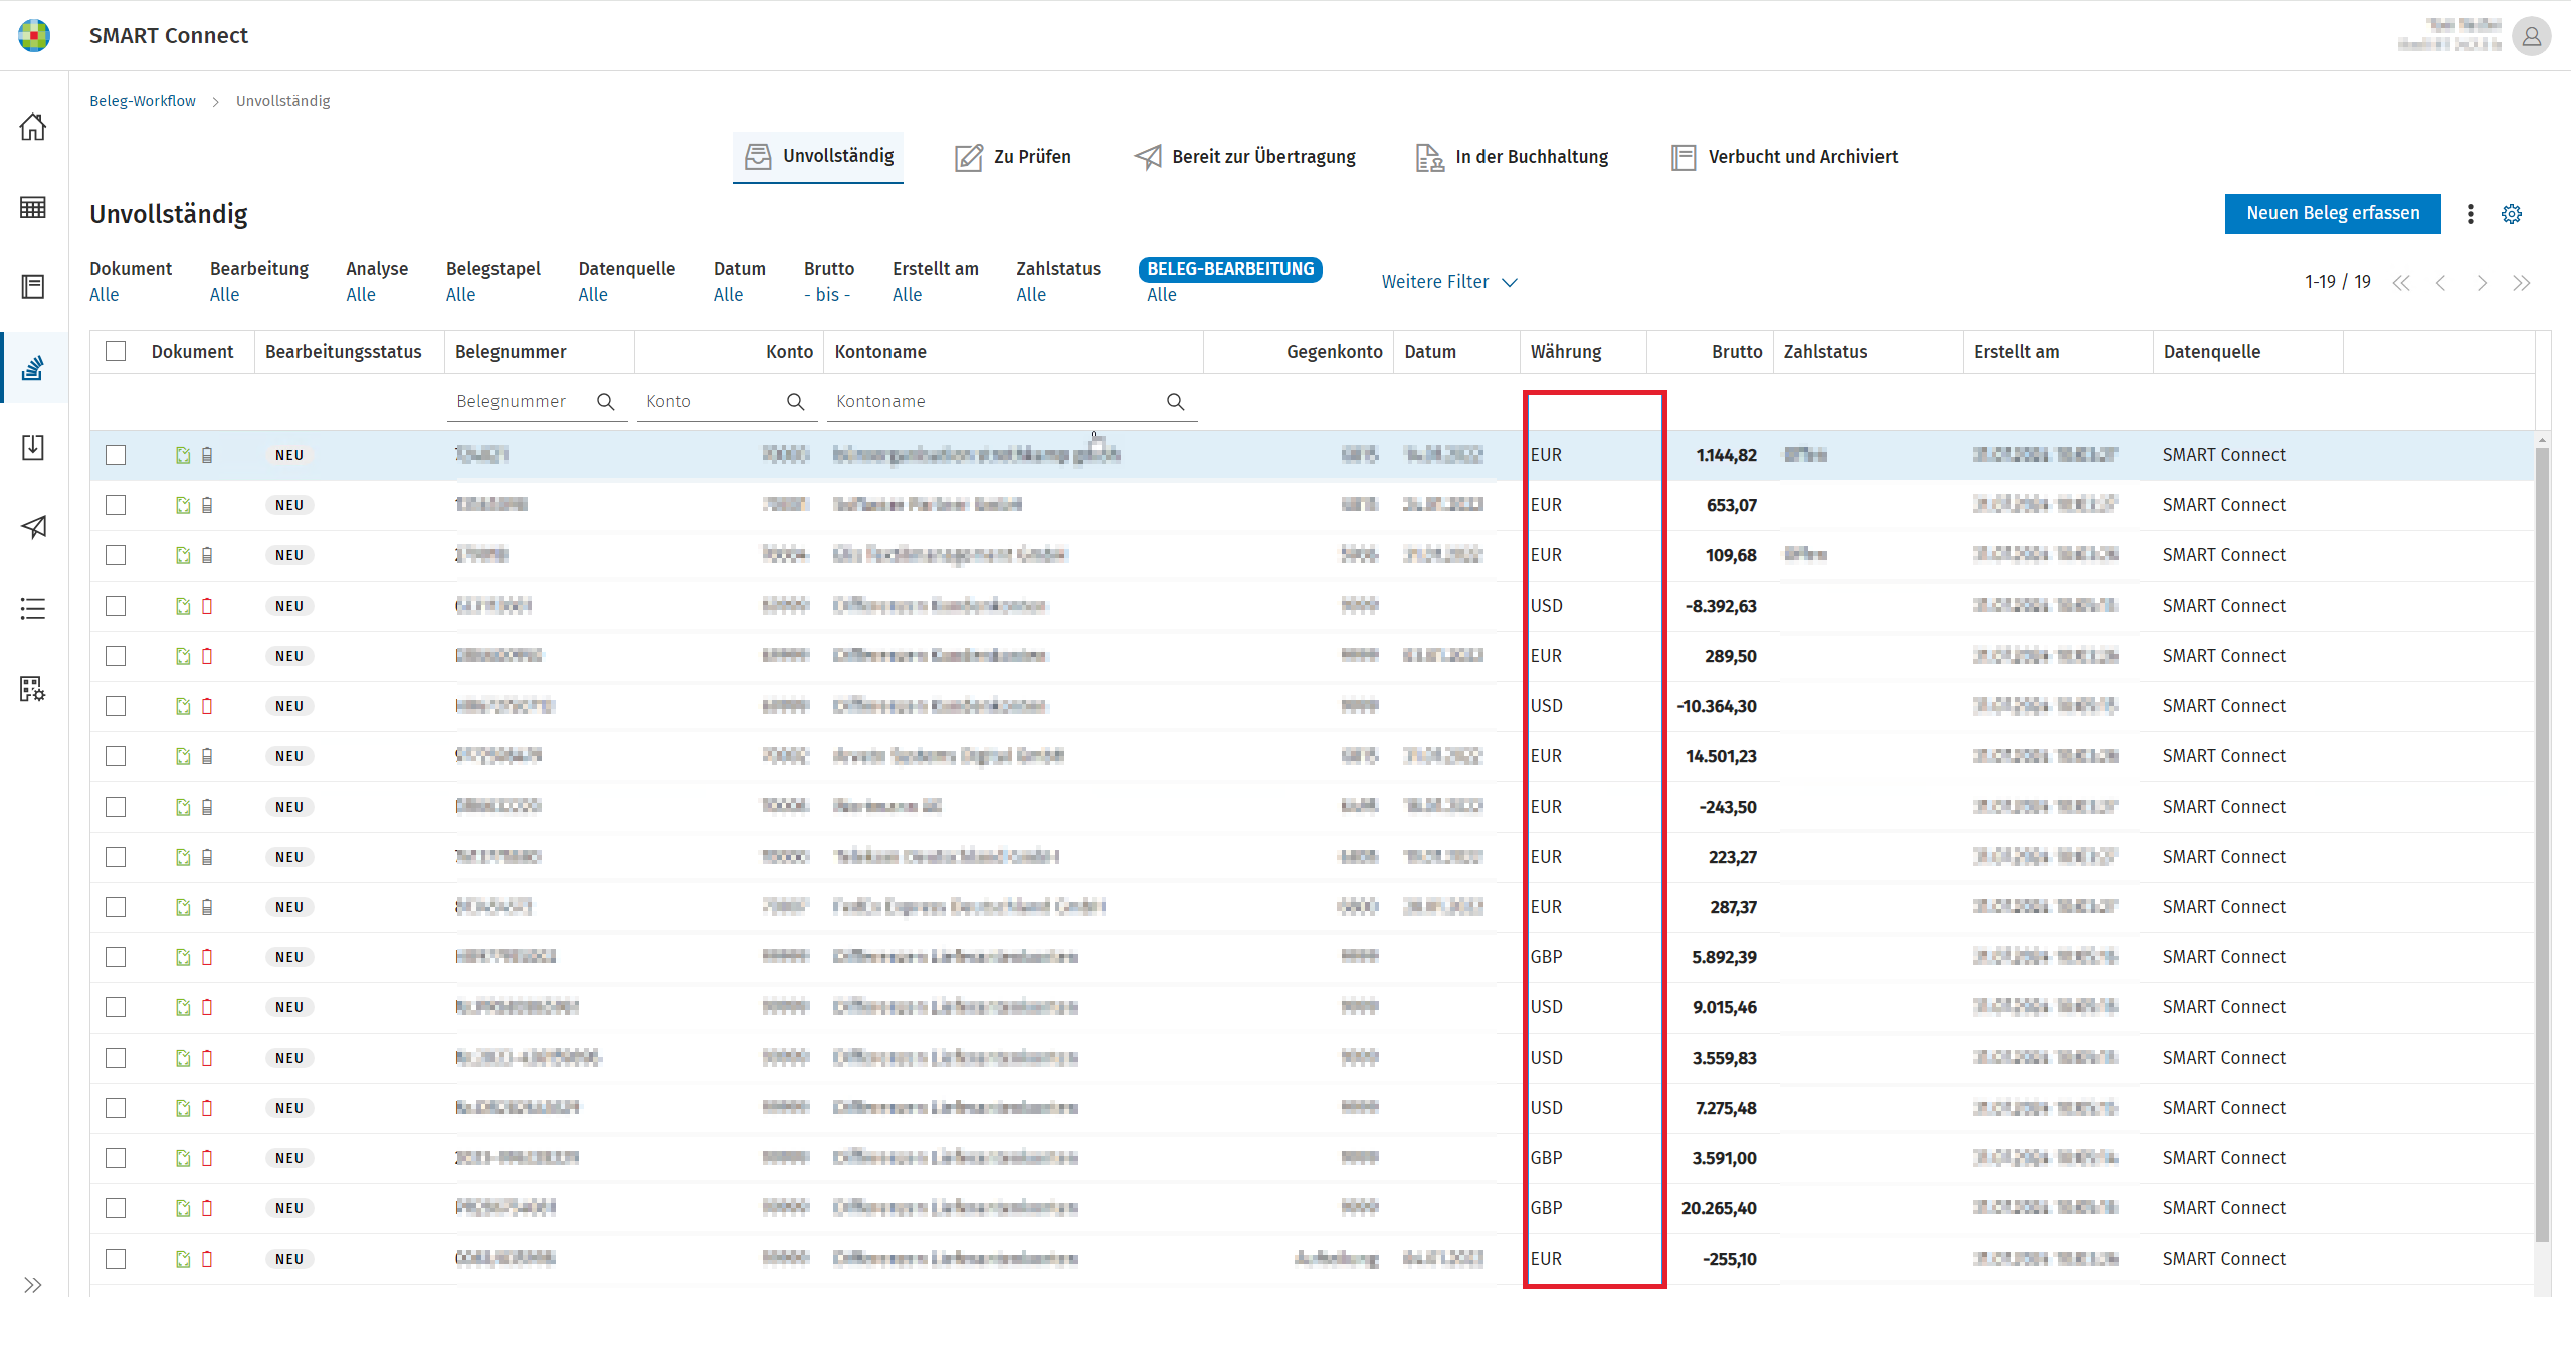Check the row with Brutto -10.364,30
Screen dimensions: 2572x1360
pyautogui.click(x=116, y=706)
